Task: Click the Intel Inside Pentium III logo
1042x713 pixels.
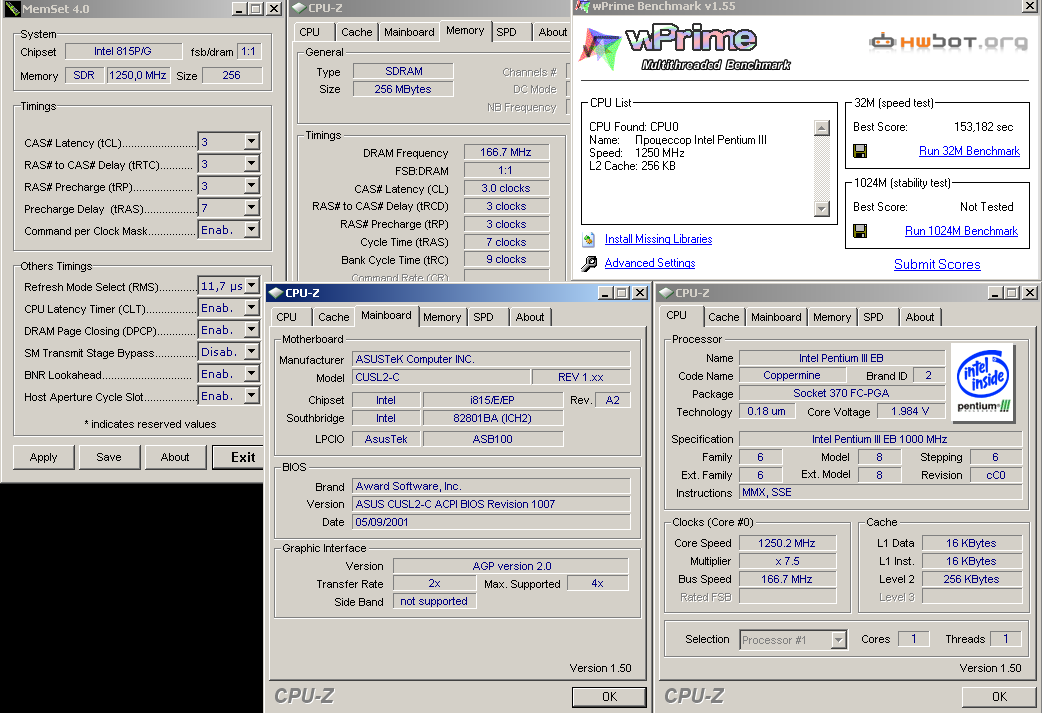Action: point(982,383)
